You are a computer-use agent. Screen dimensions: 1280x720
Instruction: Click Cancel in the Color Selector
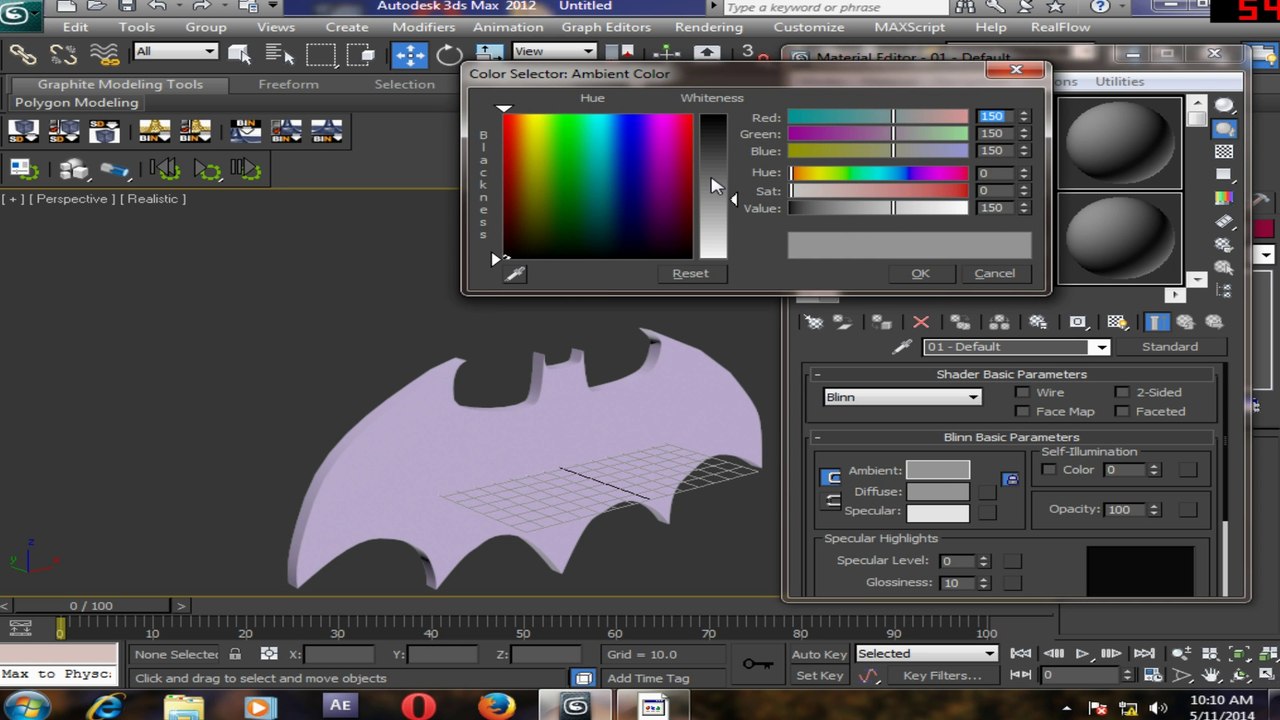pyautogui.click(x=994, y=274)
